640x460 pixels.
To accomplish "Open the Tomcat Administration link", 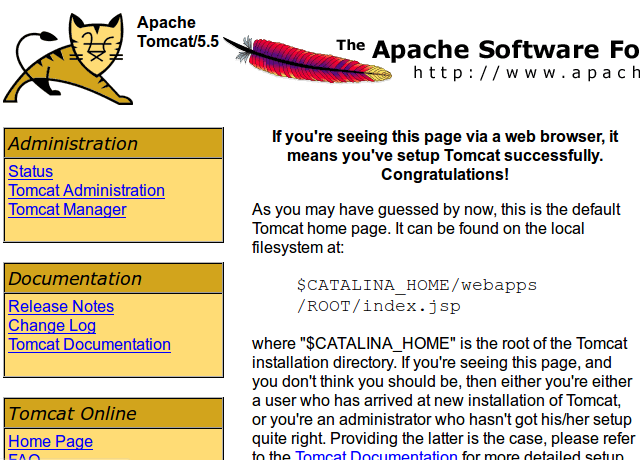I will pos(87,191).
